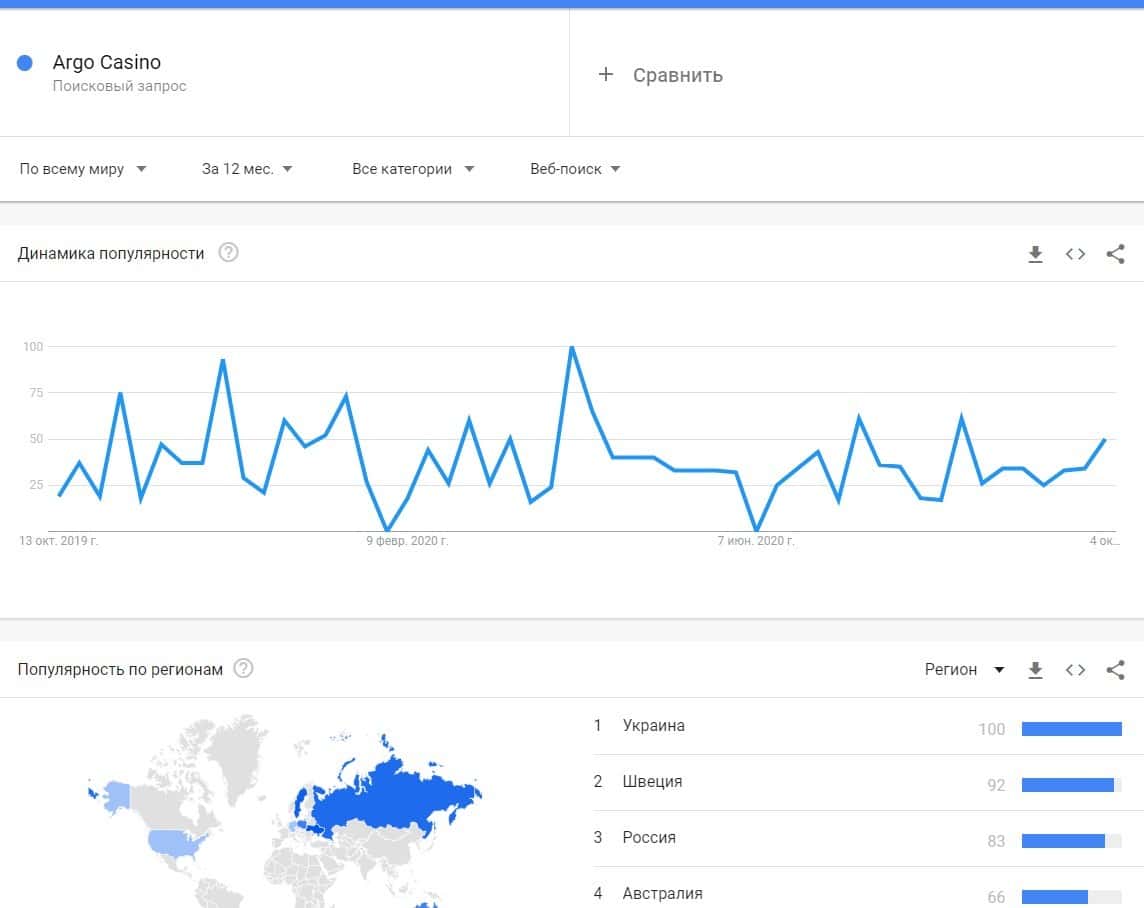Share the regional popularity section
The image size is (1144, 908).
coord(1116,670)
